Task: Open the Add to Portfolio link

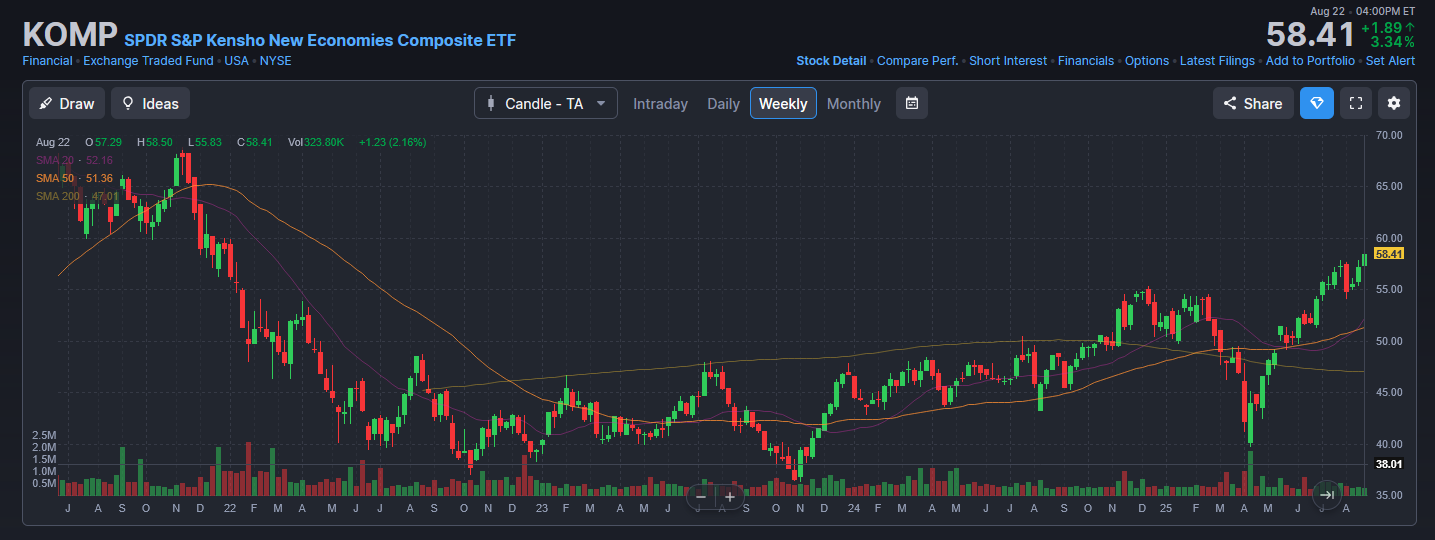Action: click(x=1310, y=61)
